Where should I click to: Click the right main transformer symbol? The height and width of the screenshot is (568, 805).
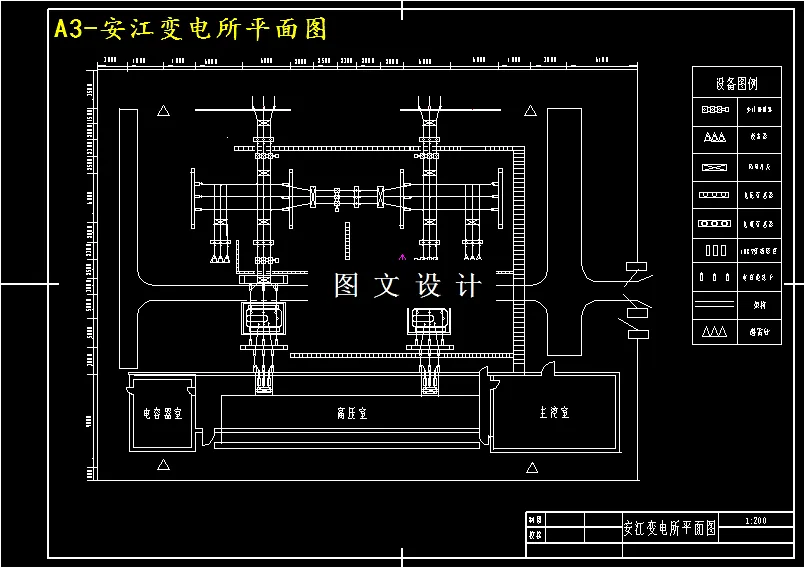tap(429, 320)
